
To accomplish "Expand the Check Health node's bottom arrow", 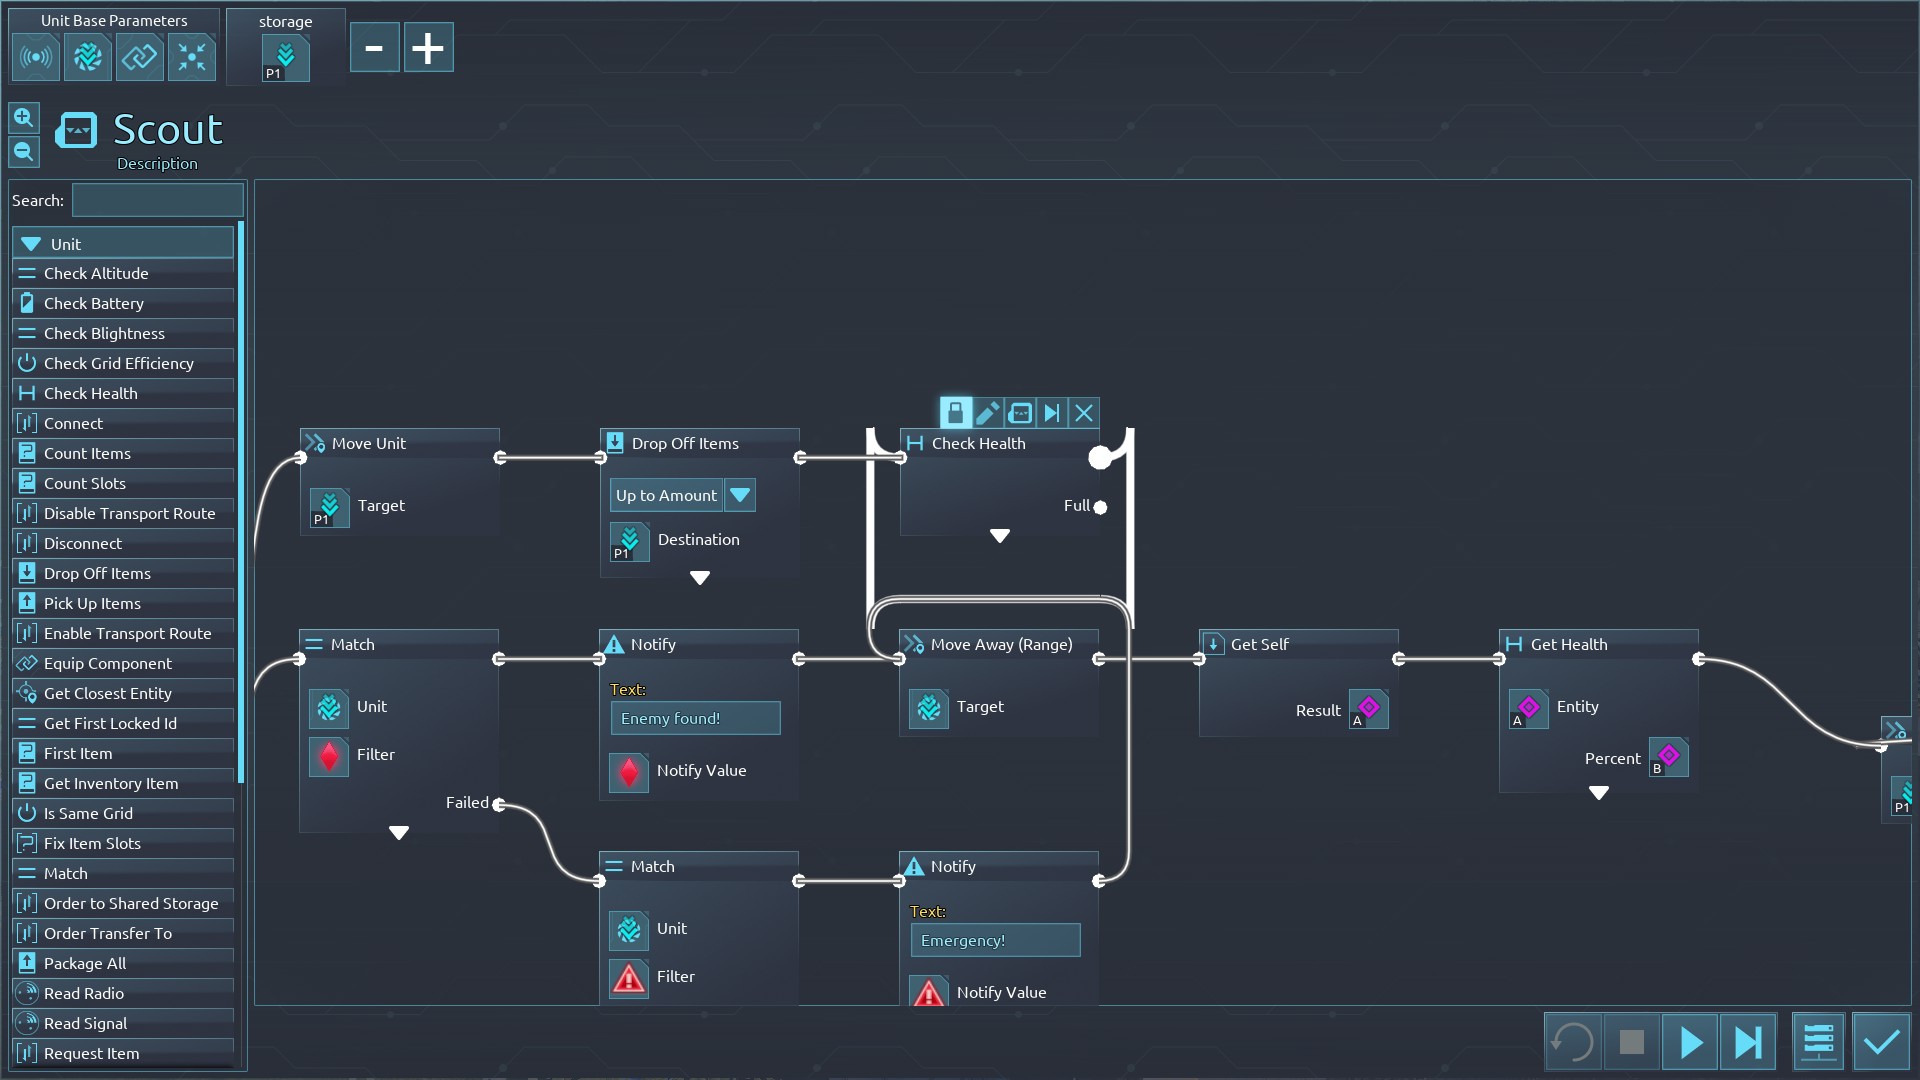I will (x=999, y=536).
